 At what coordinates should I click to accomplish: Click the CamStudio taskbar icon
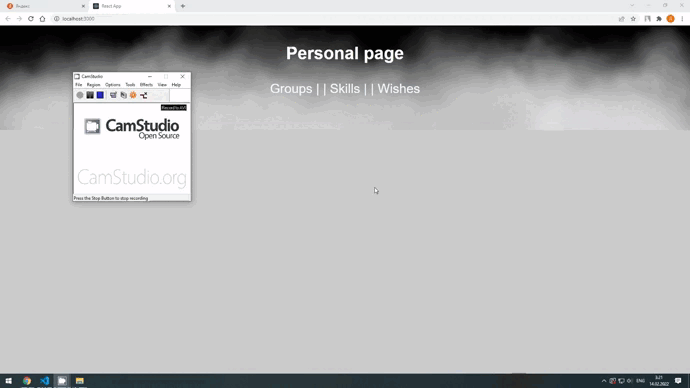pyautogui.click(x=62, y=381)
